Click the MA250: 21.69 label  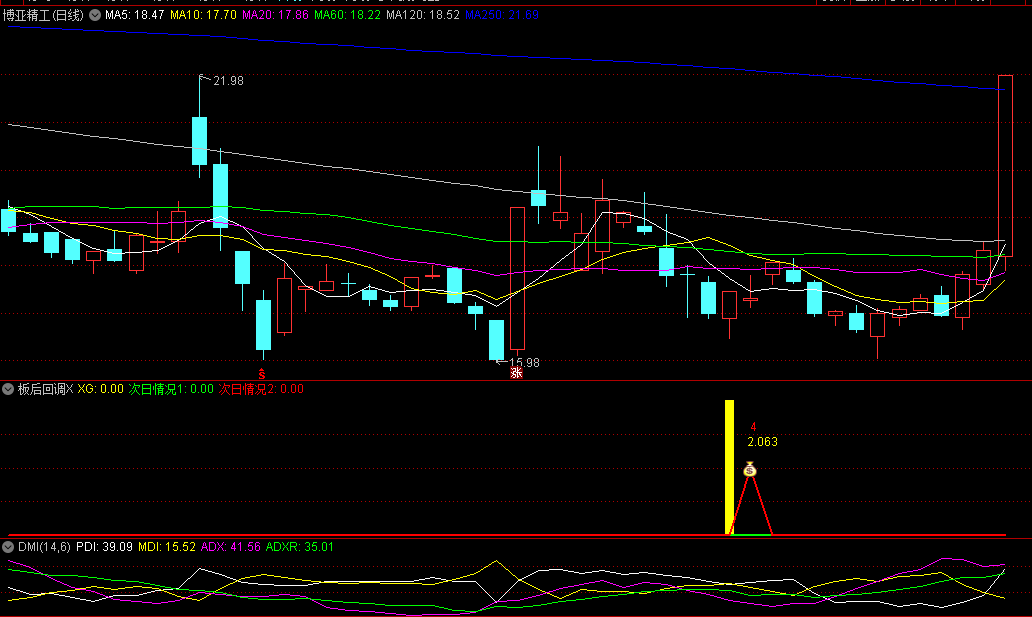[502, 14]
